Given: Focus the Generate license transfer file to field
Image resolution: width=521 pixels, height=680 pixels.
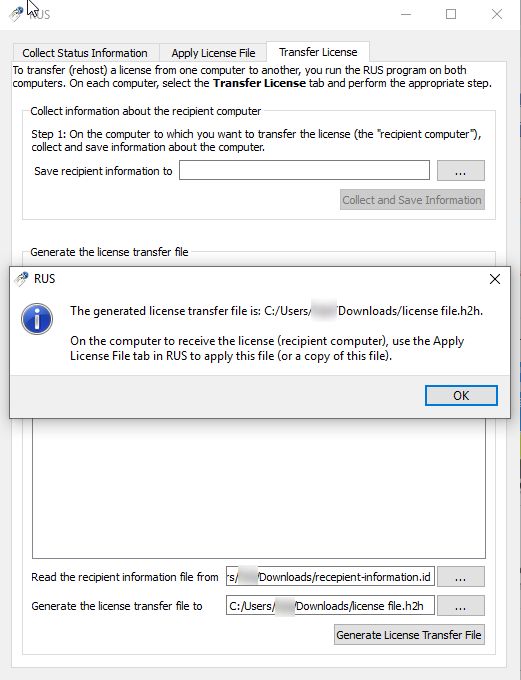Looking at the screenshot, I should [330, 605].
